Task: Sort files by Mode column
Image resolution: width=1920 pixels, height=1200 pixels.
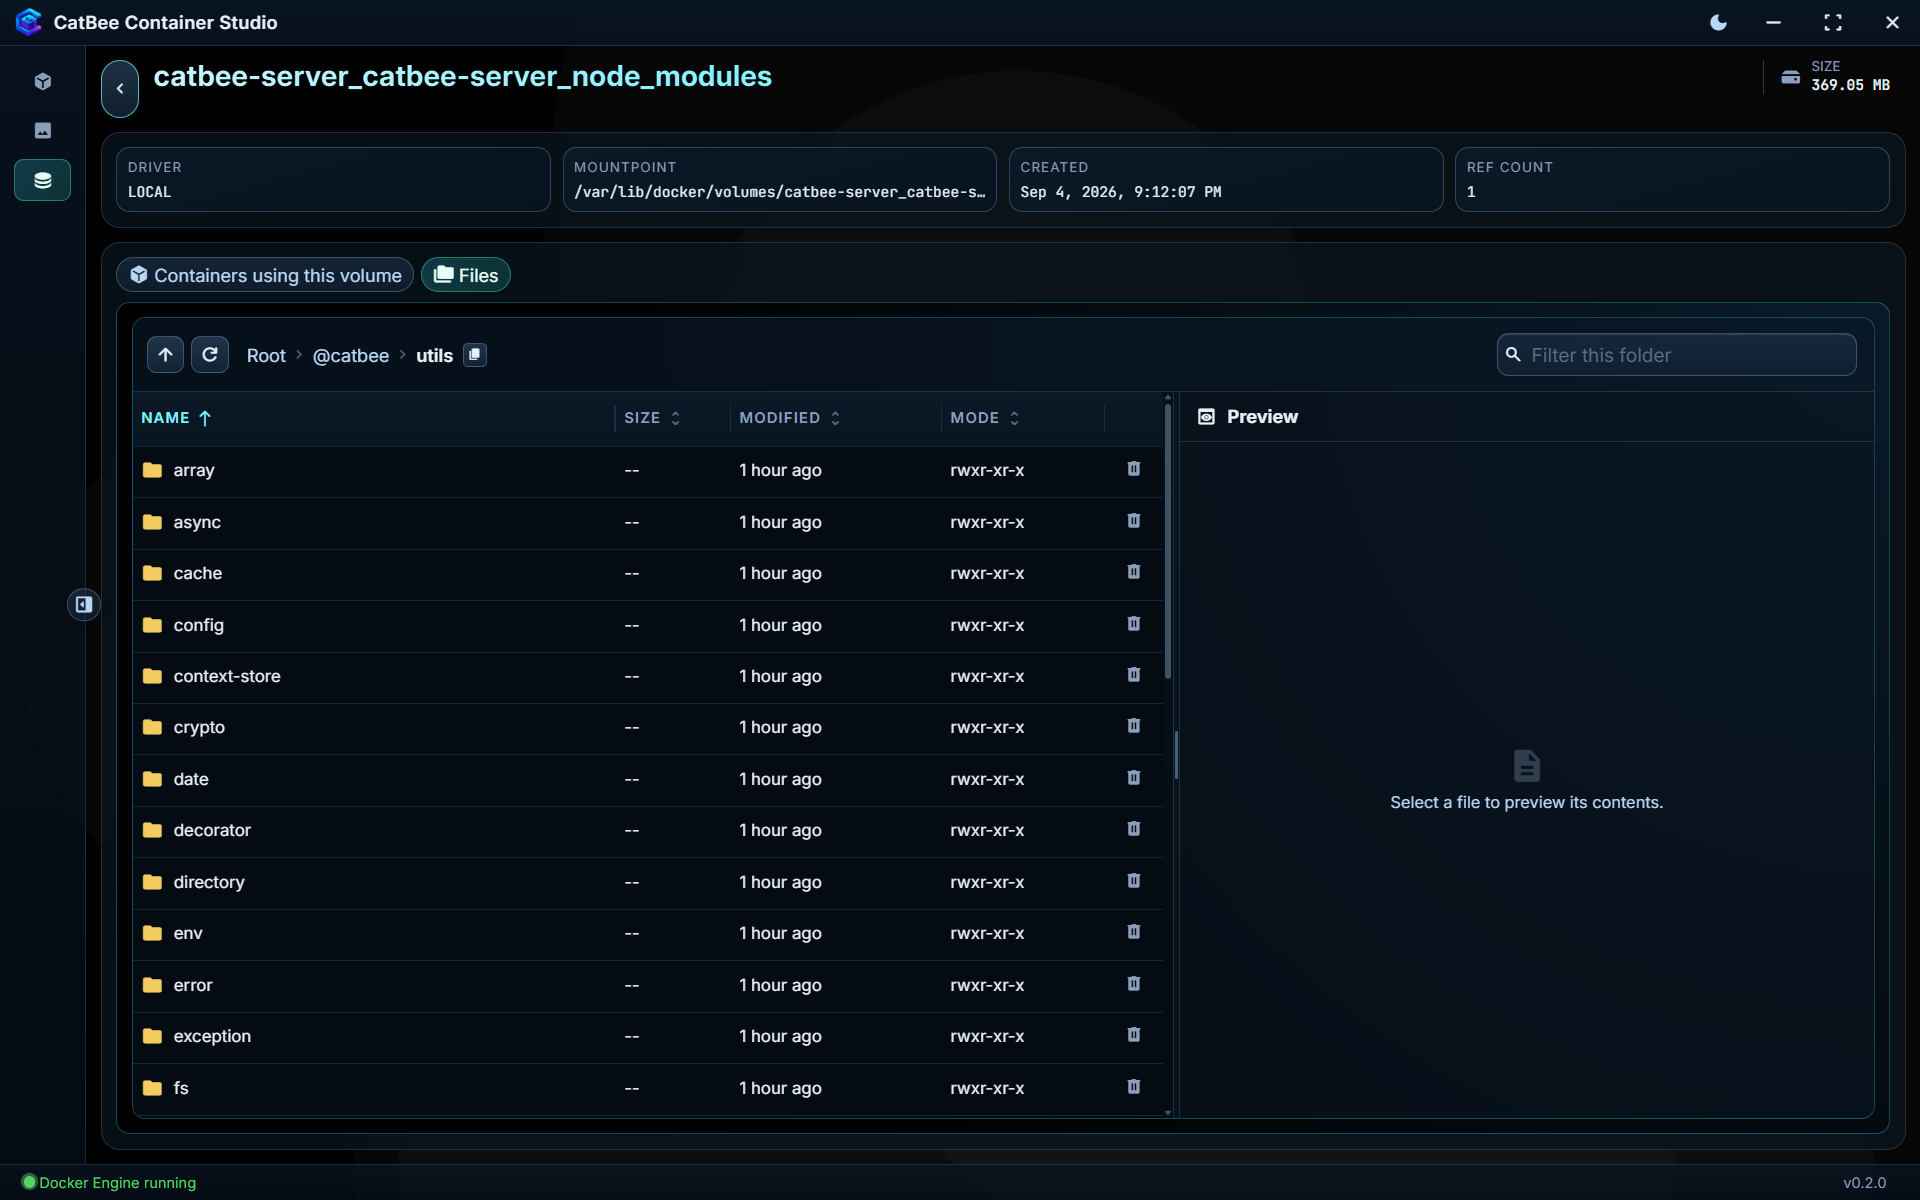Action: pyautogui.click(x=985, y=418)
